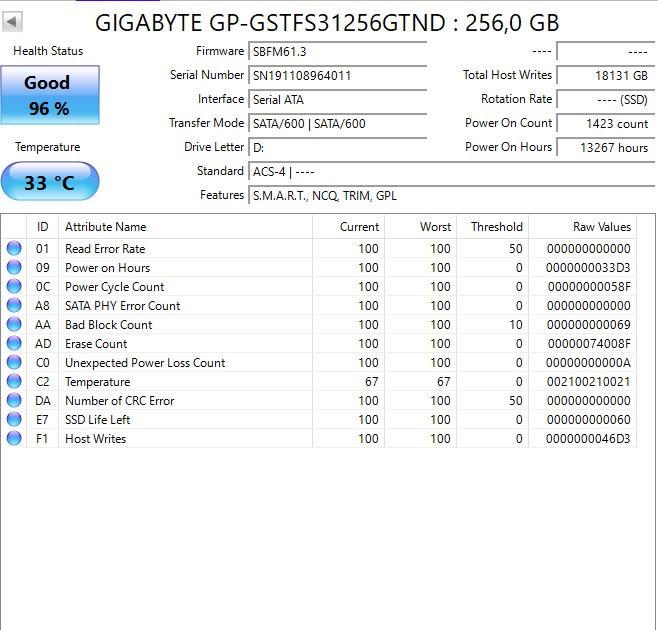
Task: Click the status icon for Host Writes
Action: [14, 438]
